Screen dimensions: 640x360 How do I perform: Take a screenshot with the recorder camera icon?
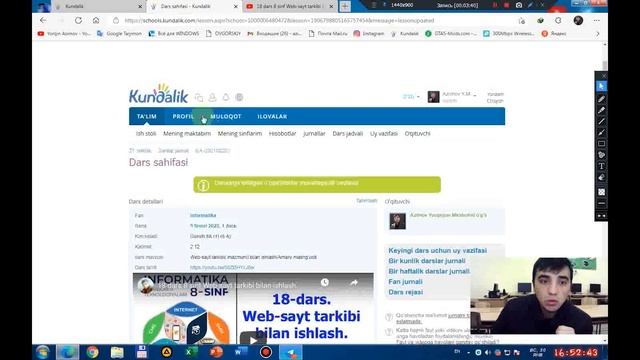pos(518,5)
